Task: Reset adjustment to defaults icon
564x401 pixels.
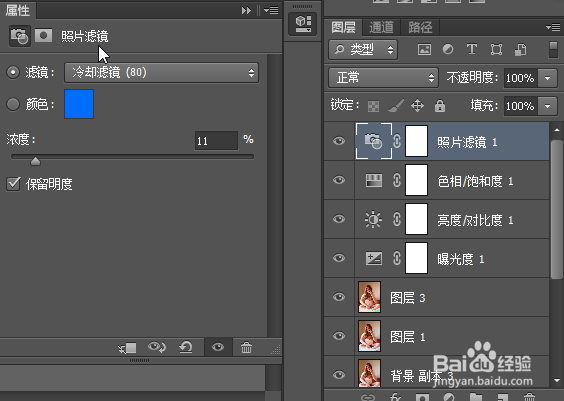Action: pyautogui.click(x=186, y=347)
